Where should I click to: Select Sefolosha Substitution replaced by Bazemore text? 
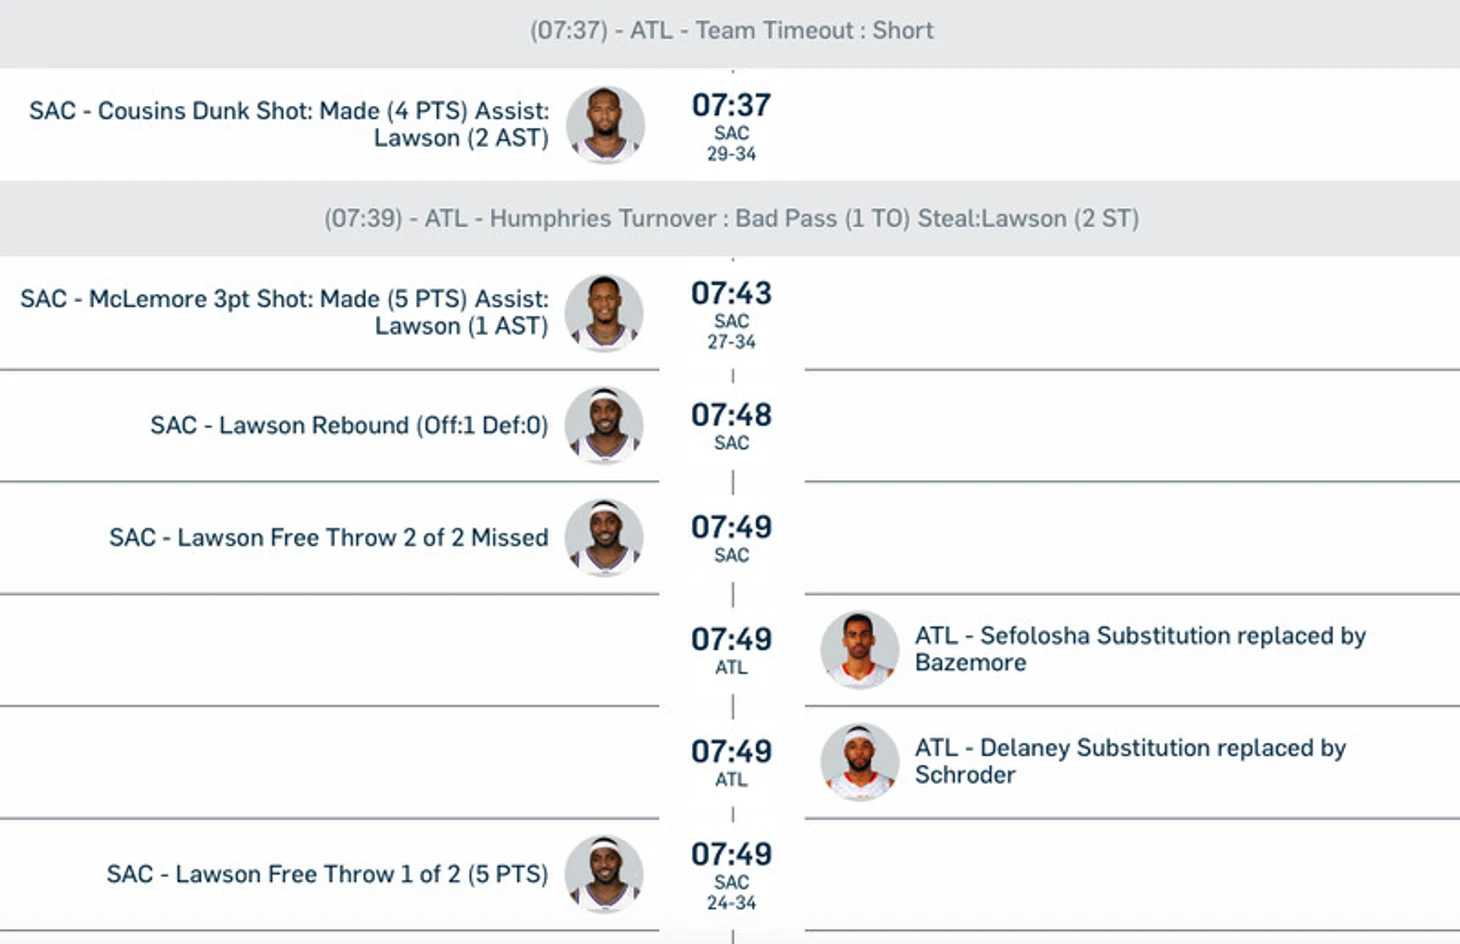pos(1140,648)
